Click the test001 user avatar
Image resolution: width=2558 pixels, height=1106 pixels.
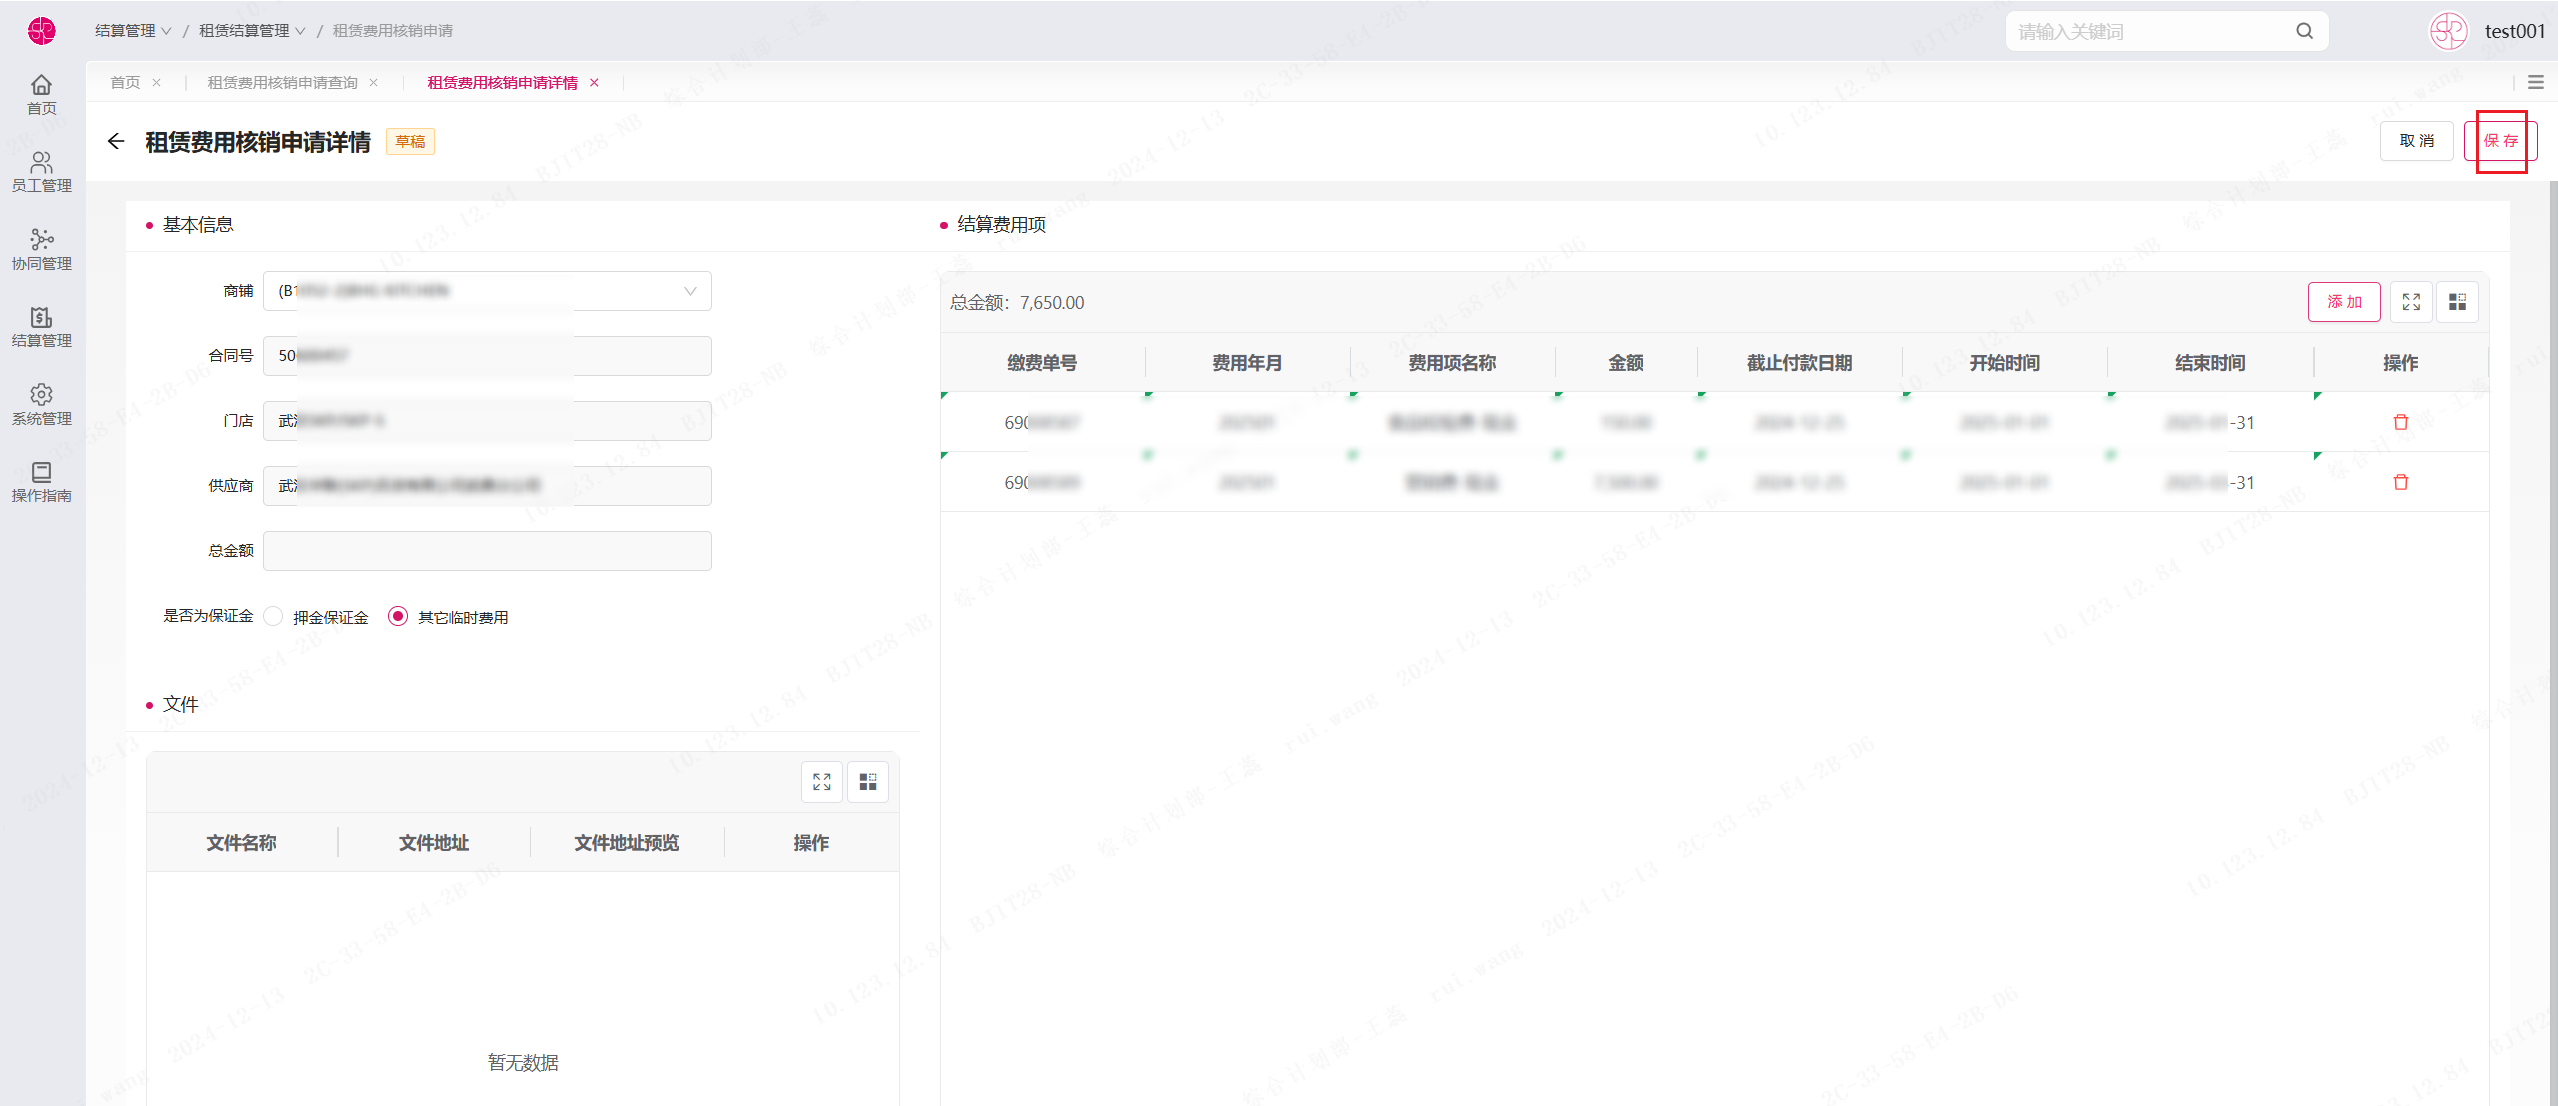[x=2448, y=31]
